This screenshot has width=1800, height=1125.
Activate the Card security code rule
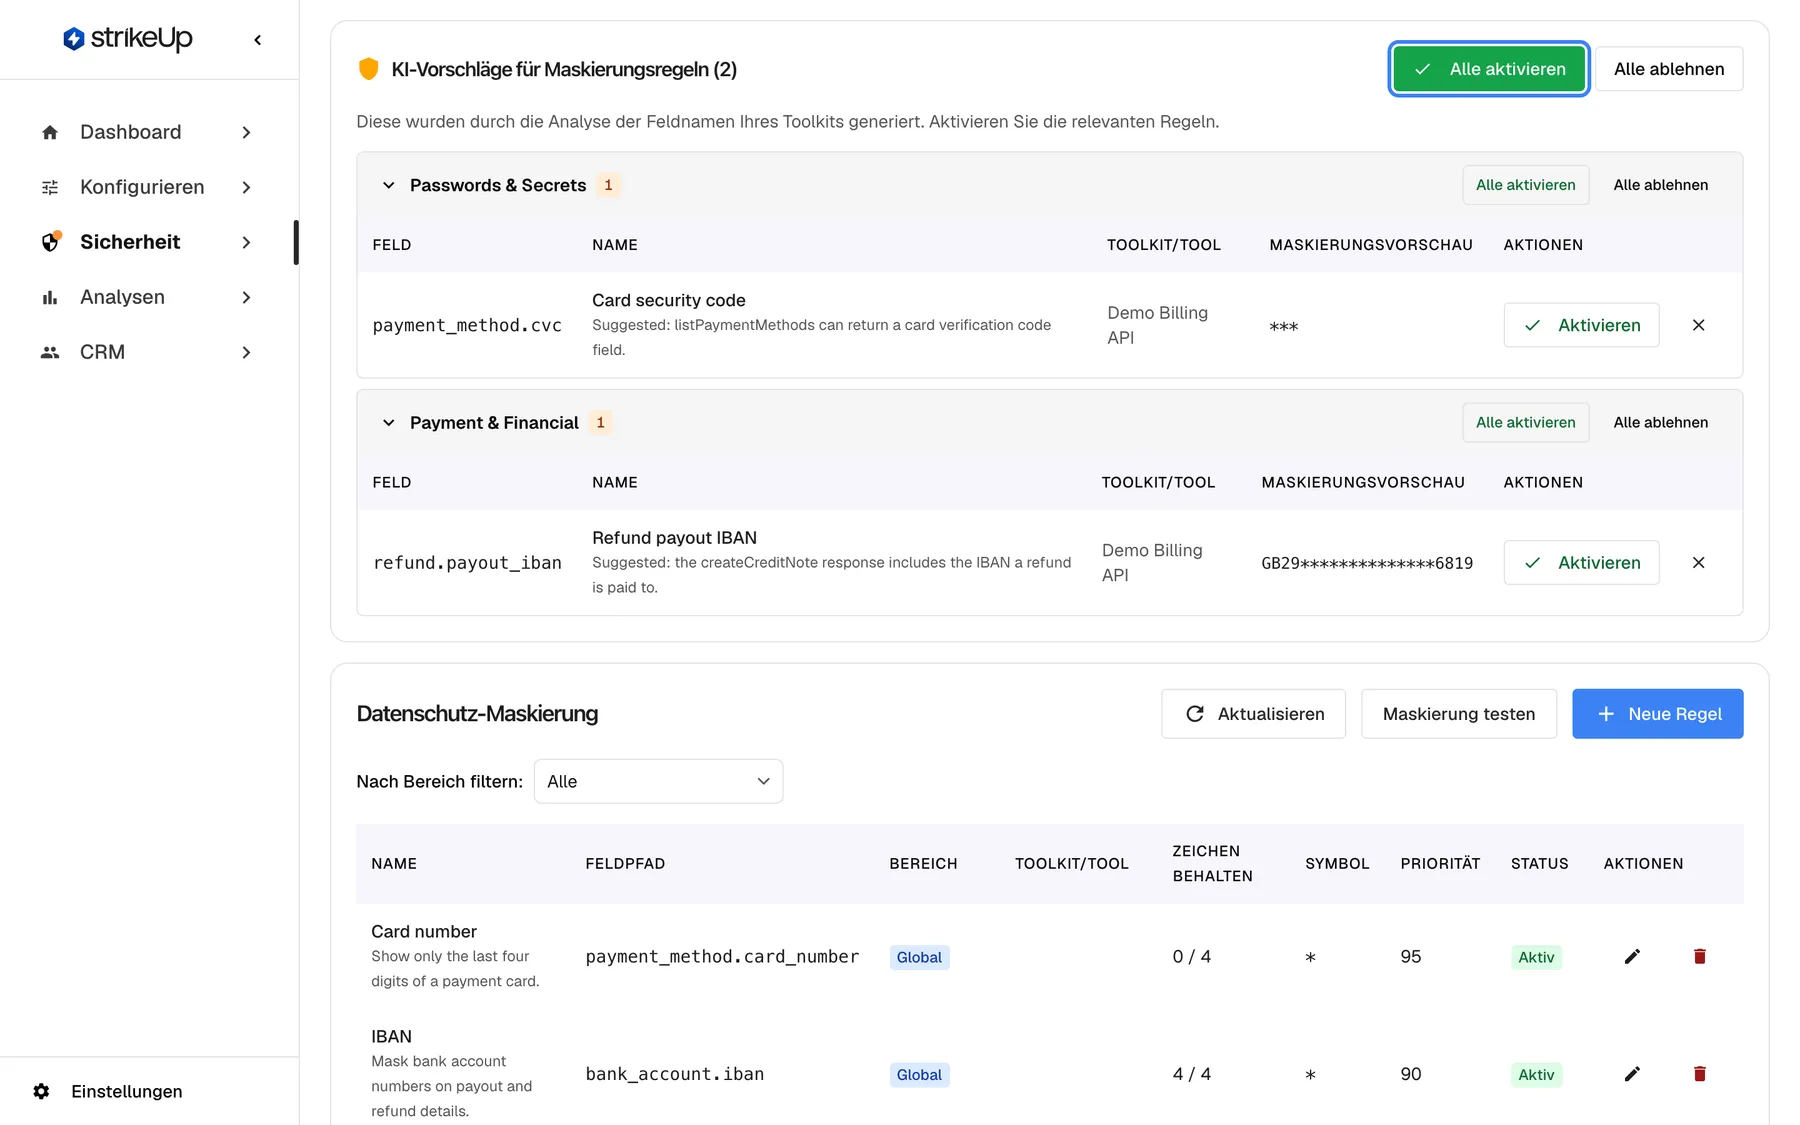(x=1581, y=325)
